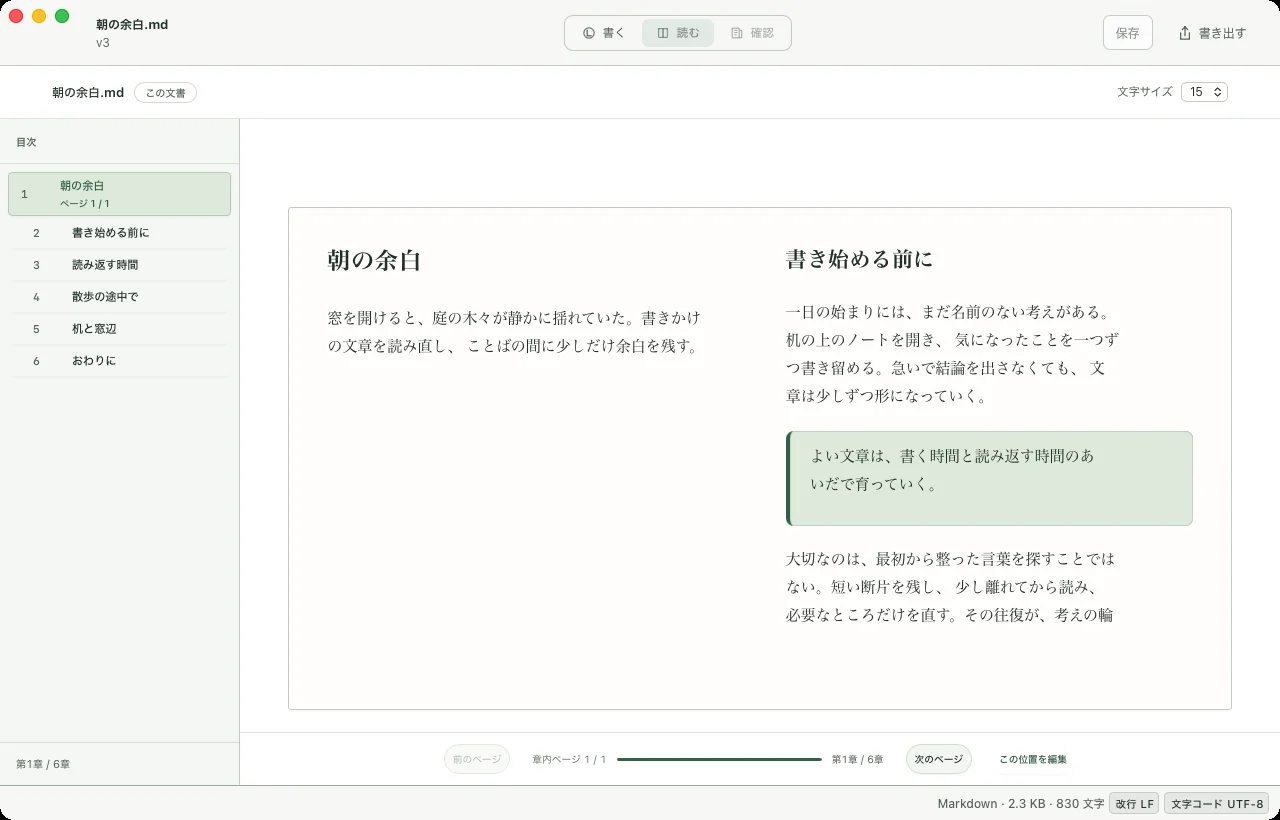The image size is (1280, 820).
Task: Click the green blockquote about よい文章
Action: pos(990,478)
